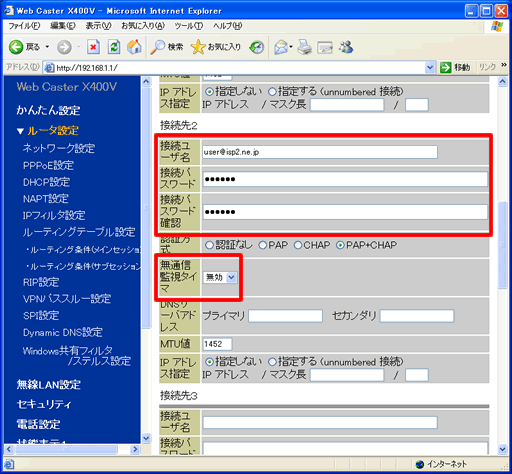
Task: Open ネットワーク設定 link
Action: [x=59, y=148]
